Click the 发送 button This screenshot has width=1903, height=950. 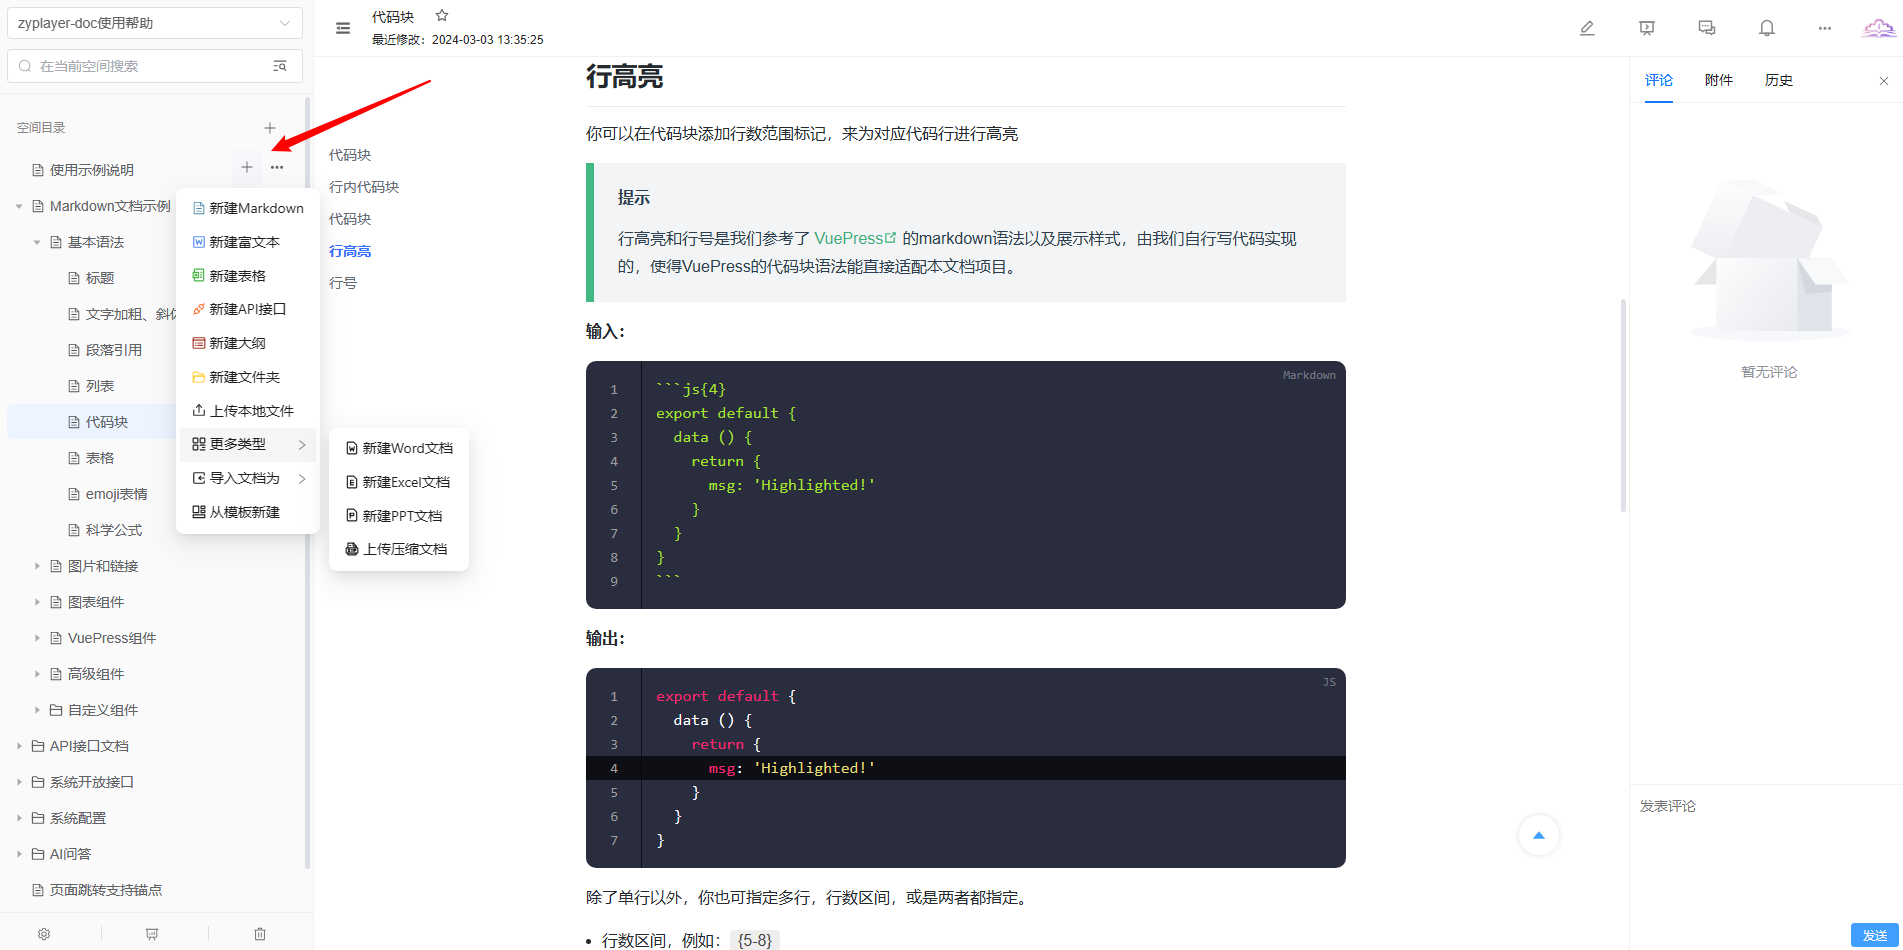click(x=1875, y=935)
